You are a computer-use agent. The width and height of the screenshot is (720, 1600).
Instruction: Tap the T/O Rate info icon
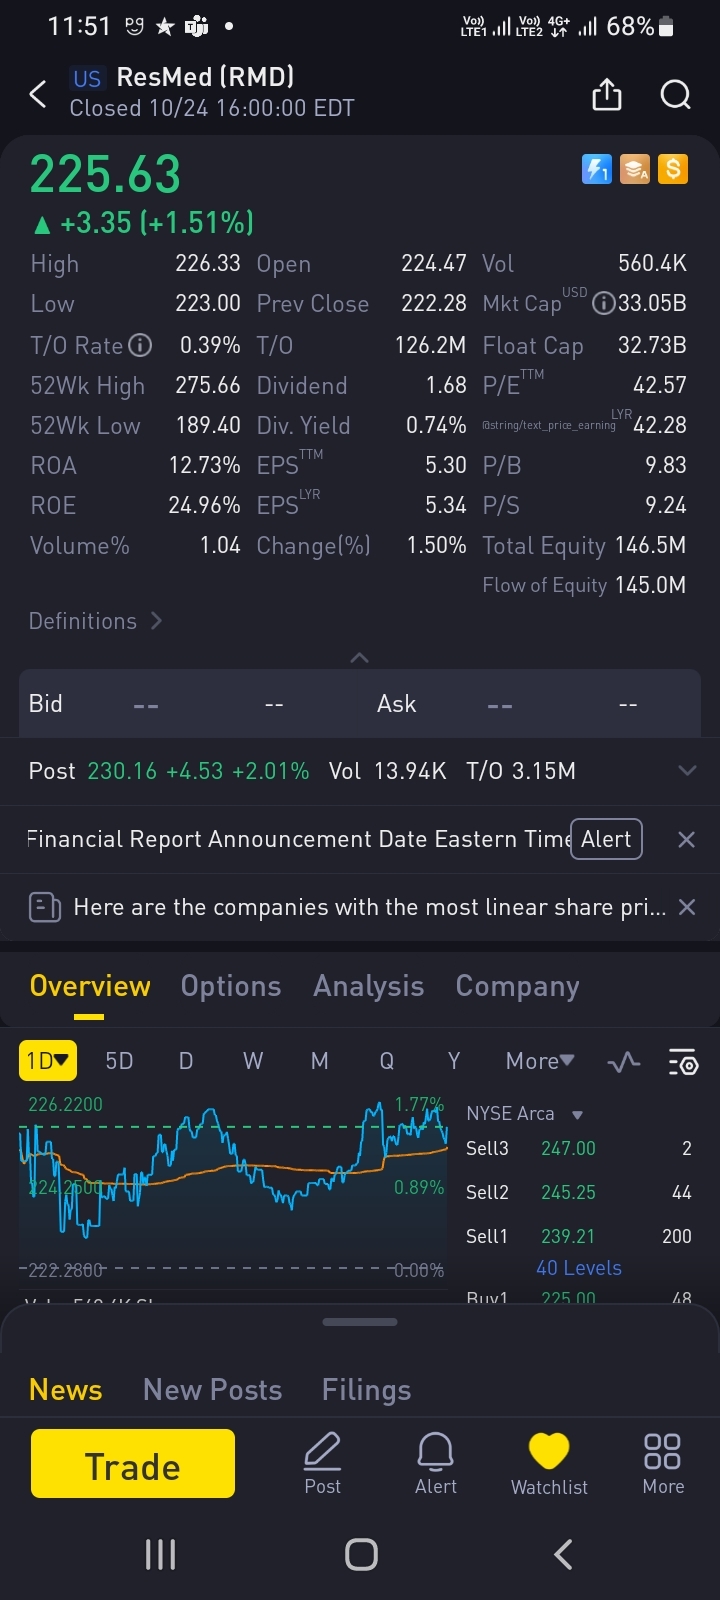coord(141,346)
